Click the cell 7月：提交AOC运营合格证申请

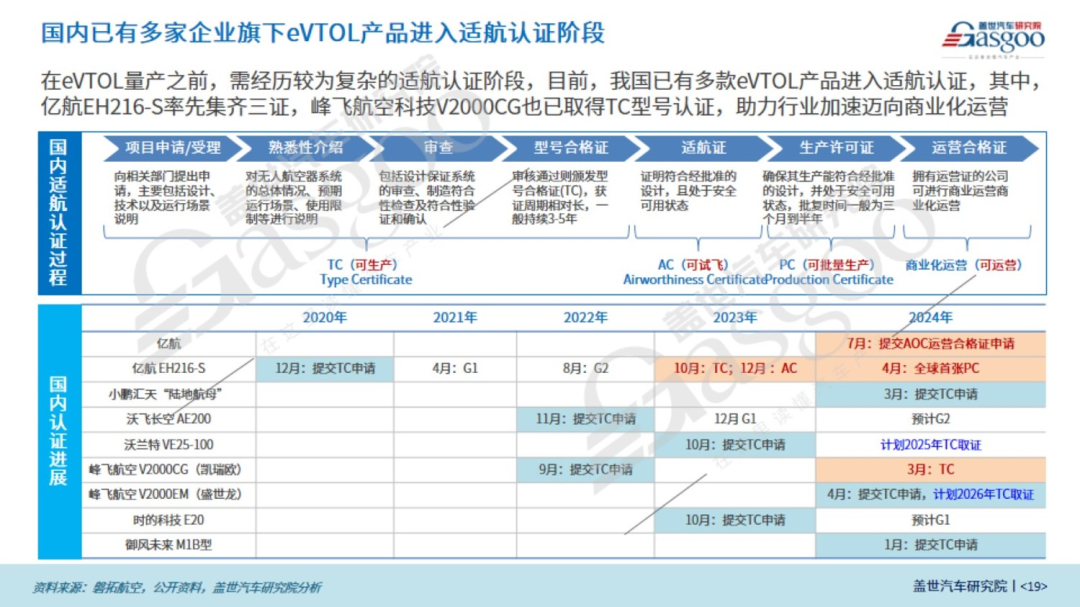pyautogui.click(x=931, y=344)
